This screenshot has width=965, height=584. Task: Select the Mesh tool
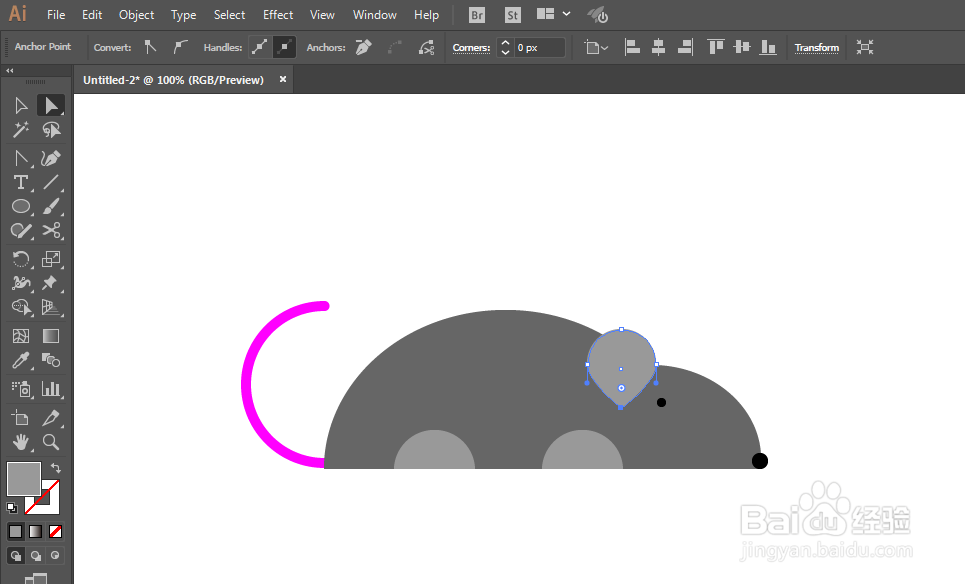21,336
